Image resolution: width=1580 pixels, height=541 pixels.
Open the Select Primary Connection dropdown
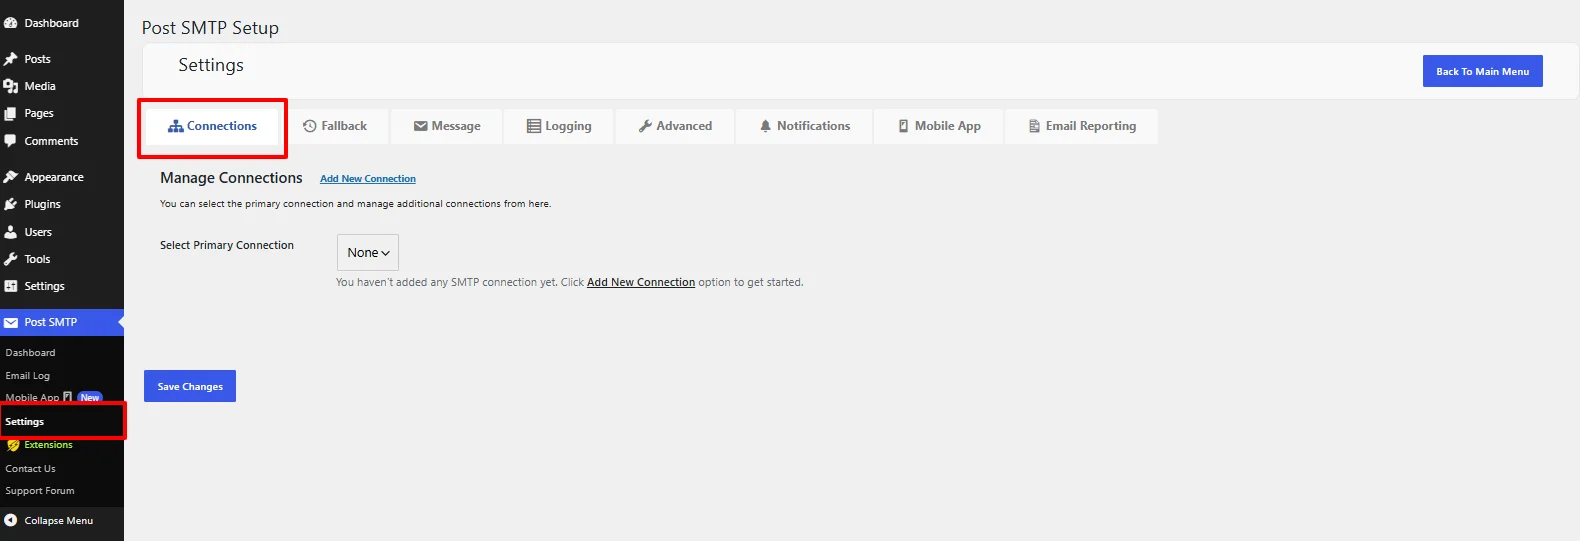tap(368, 253)
